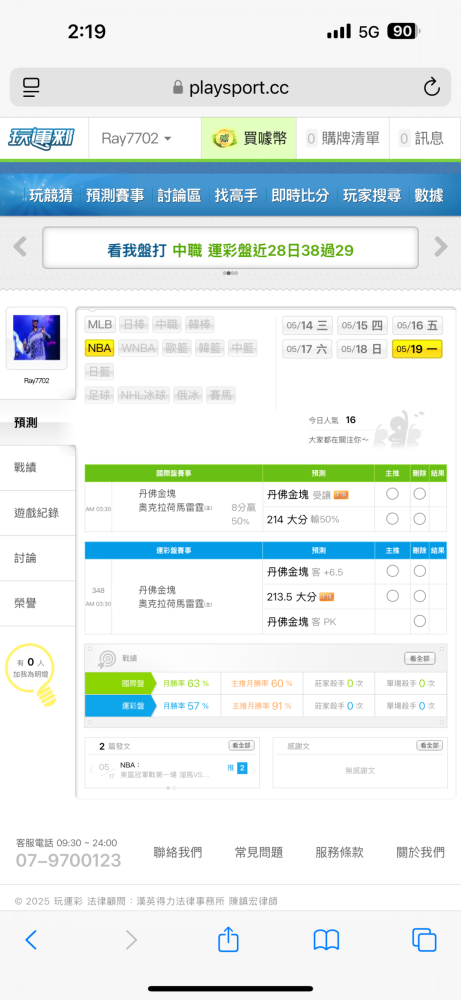Advance banner with right chevron arrow
The height and width of the screenshot is (1000, 461).
pyautogui.click(x=441, y=247)
